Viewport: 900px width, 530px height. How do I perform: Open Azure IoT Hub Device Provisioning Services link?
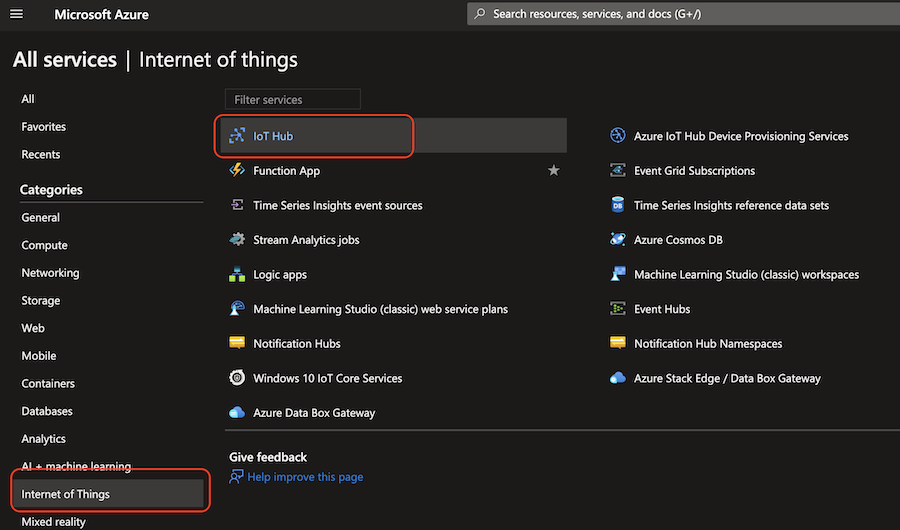pyautogui.click(x=741, y=136)
